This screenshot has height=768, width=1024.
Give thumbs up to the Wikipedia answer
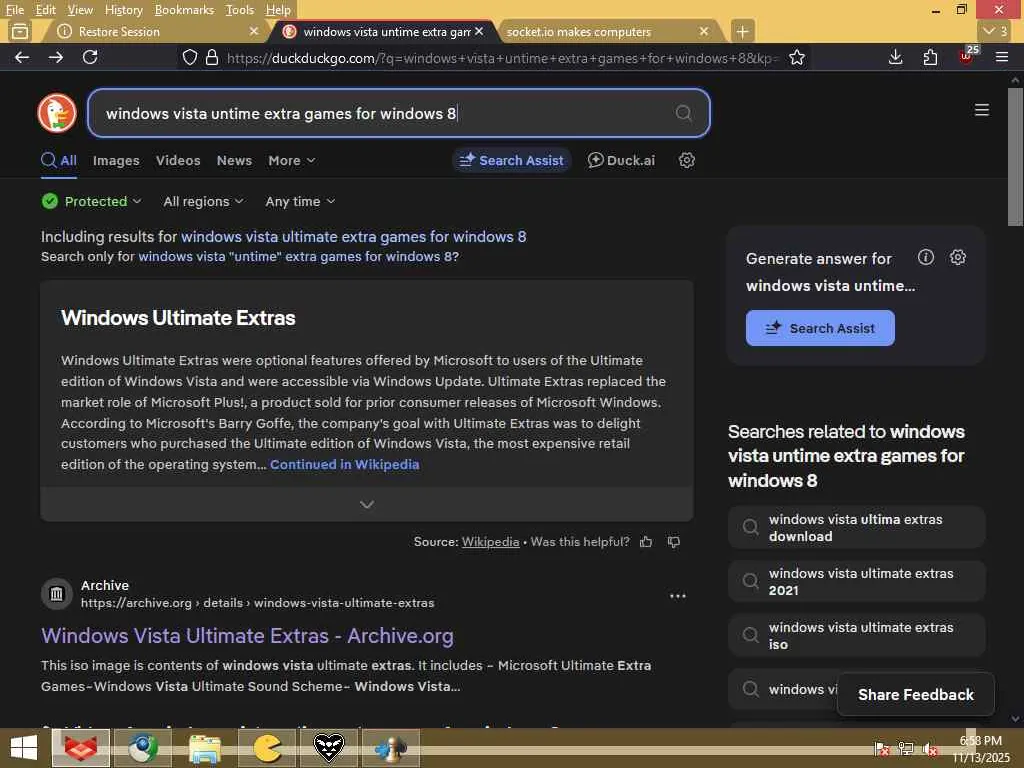tap(646, 541)
